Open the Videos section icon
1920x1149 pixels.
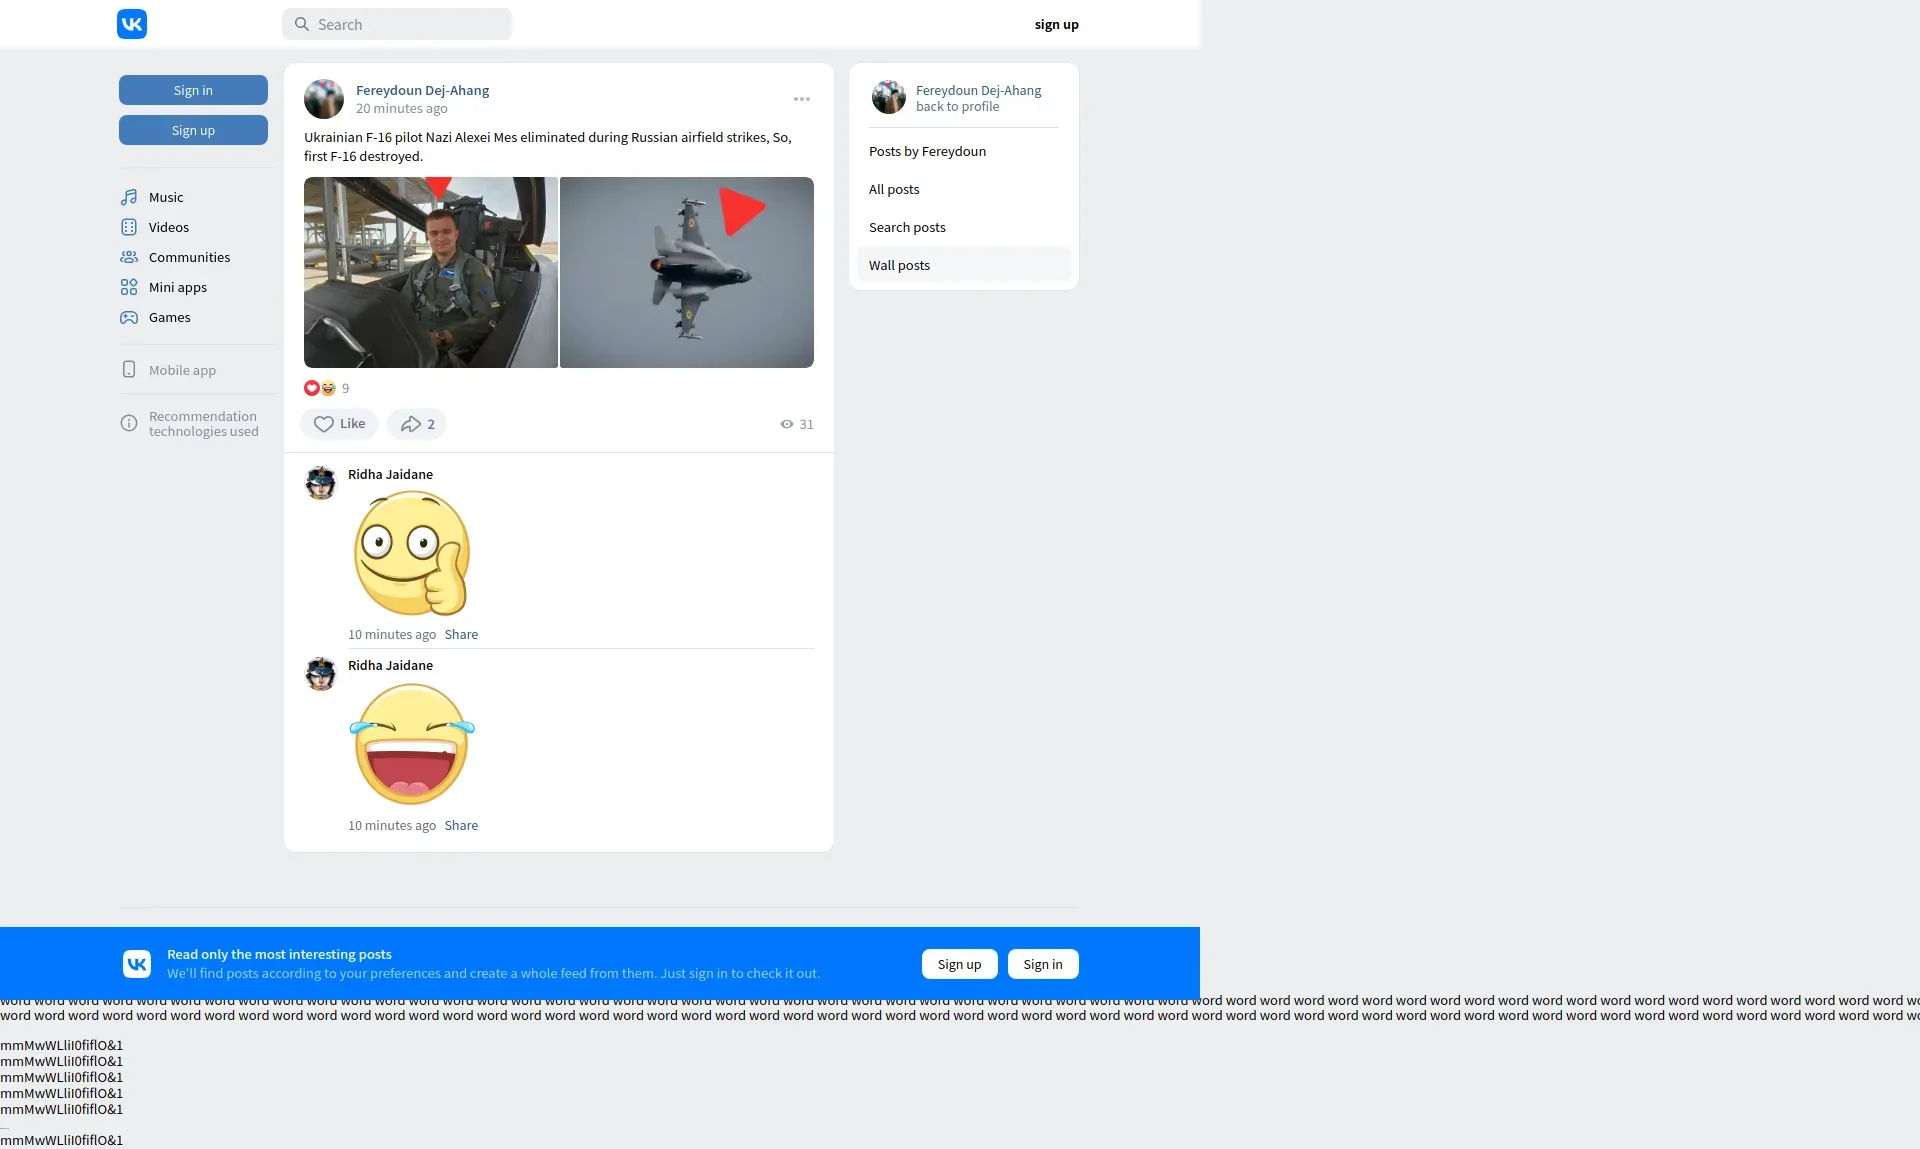click(129, 227)
